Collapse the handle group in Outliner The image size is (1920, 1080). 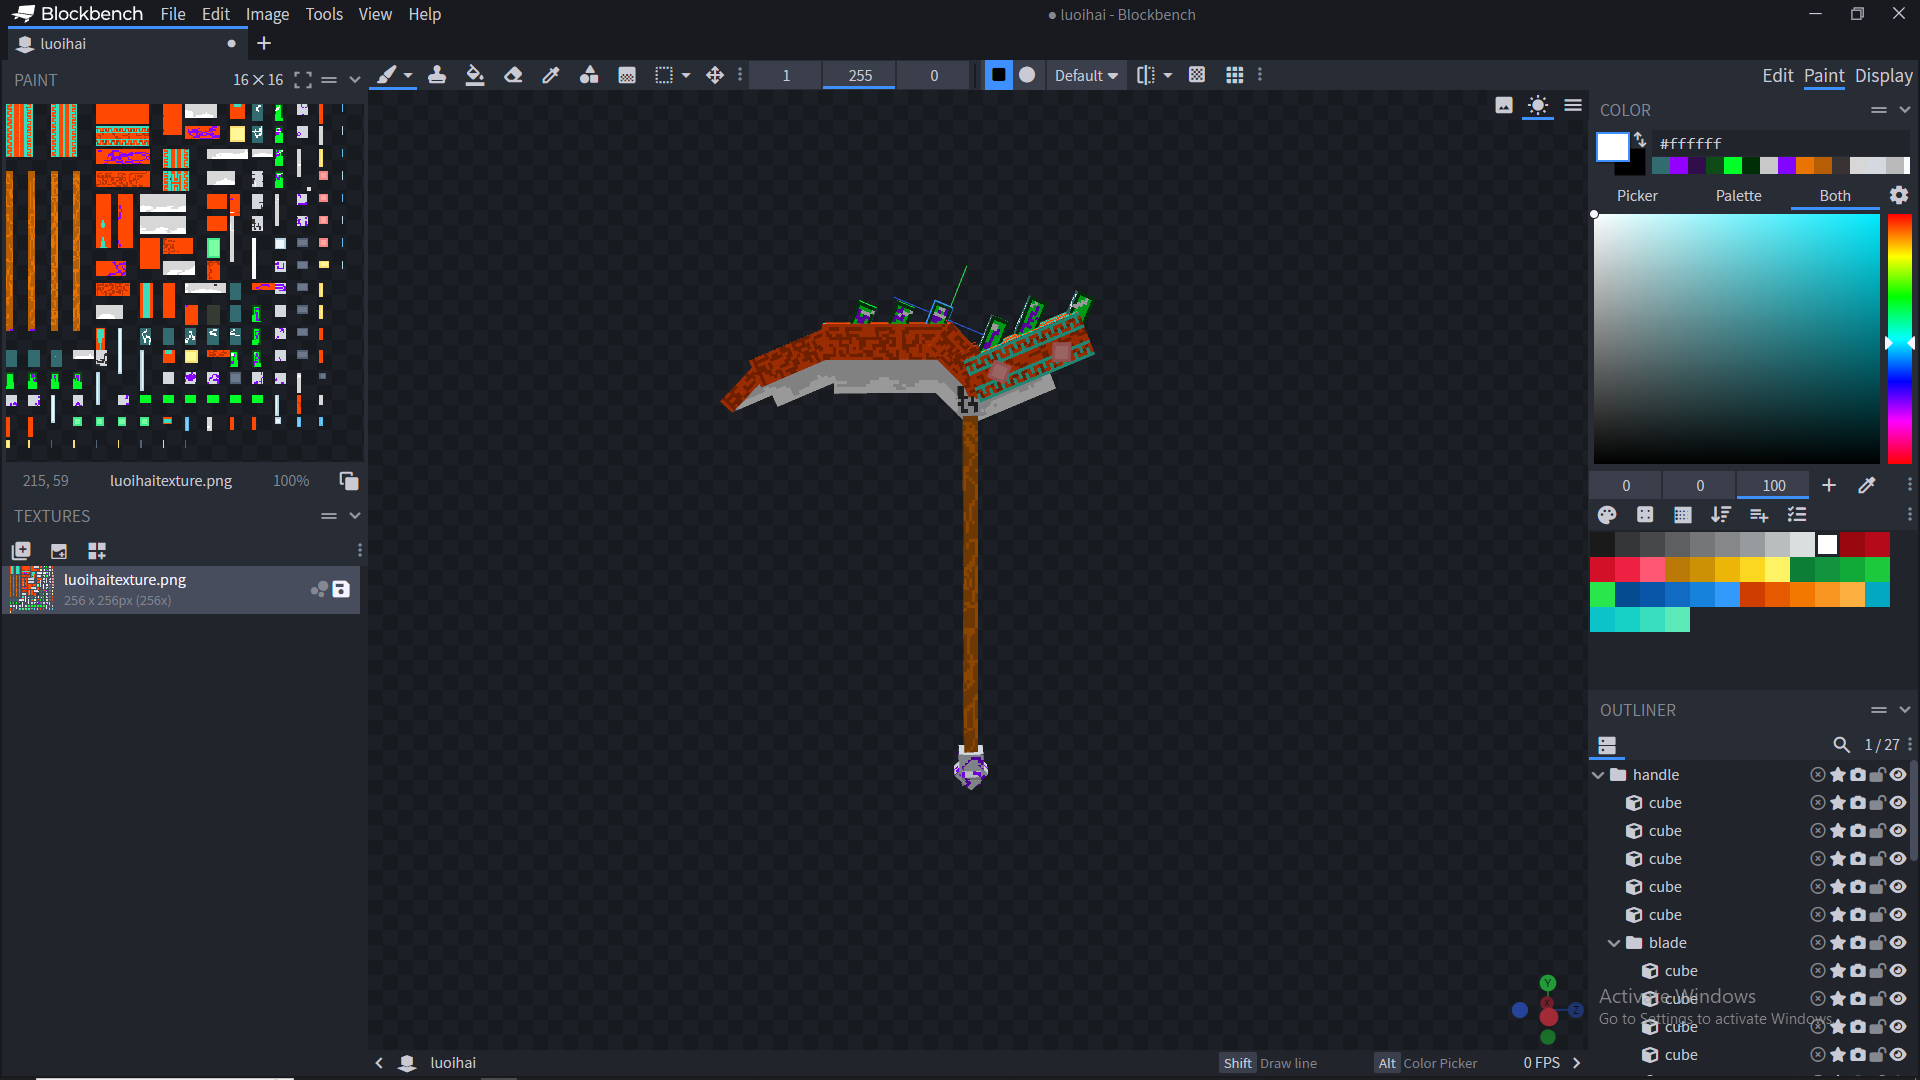1598,775
